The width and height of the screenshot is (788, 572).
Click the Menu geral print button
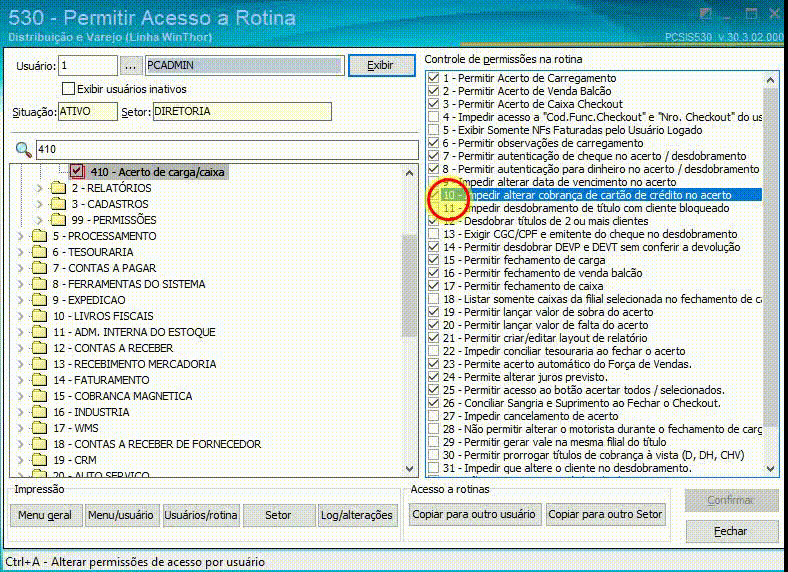pyautogui.click(x=45, y=515)
